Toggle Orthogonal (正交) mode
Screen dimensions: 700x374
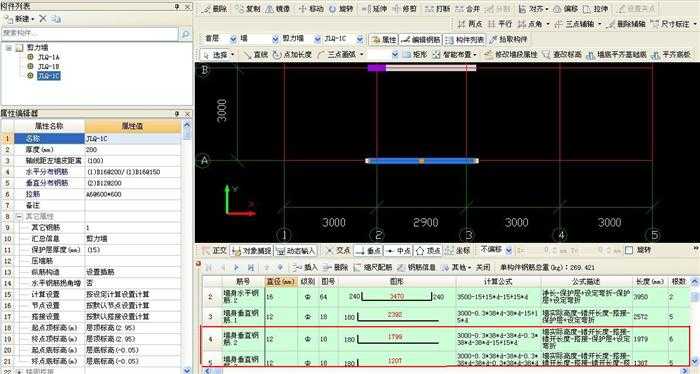(x=215, y=250)
